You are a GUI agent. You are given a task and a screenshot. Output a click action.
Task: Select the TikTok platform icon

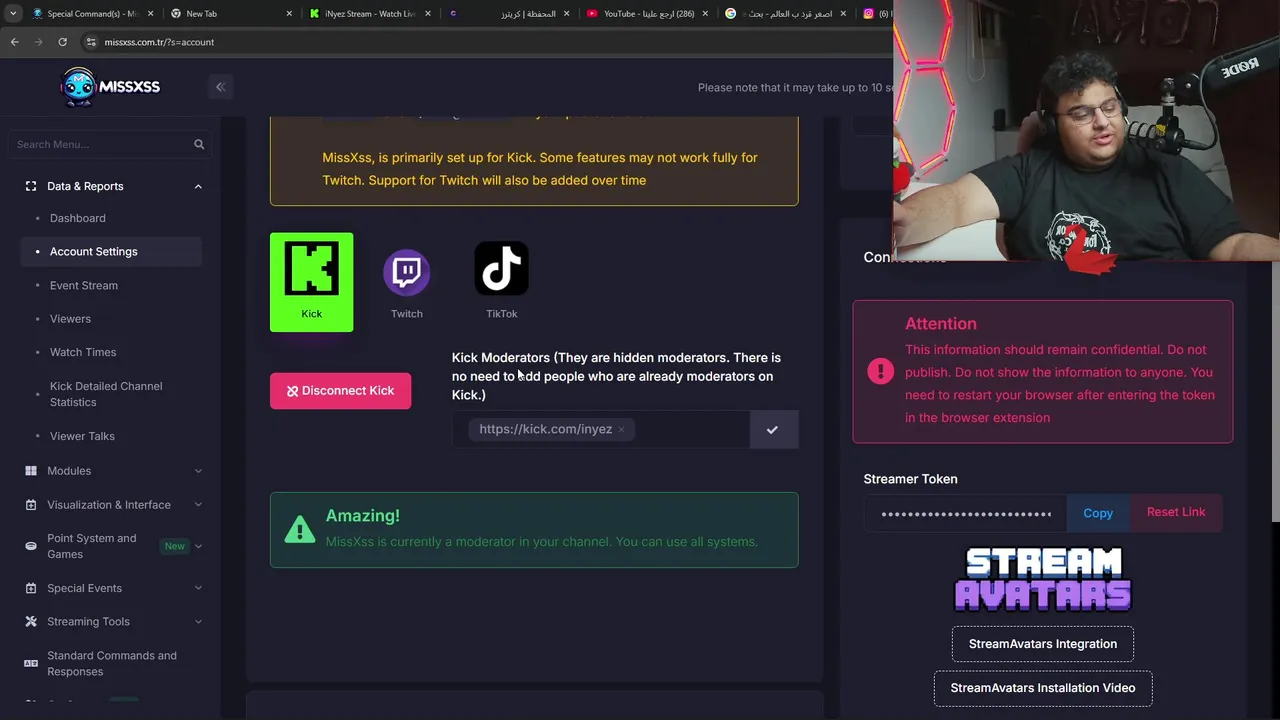[501, 269]
